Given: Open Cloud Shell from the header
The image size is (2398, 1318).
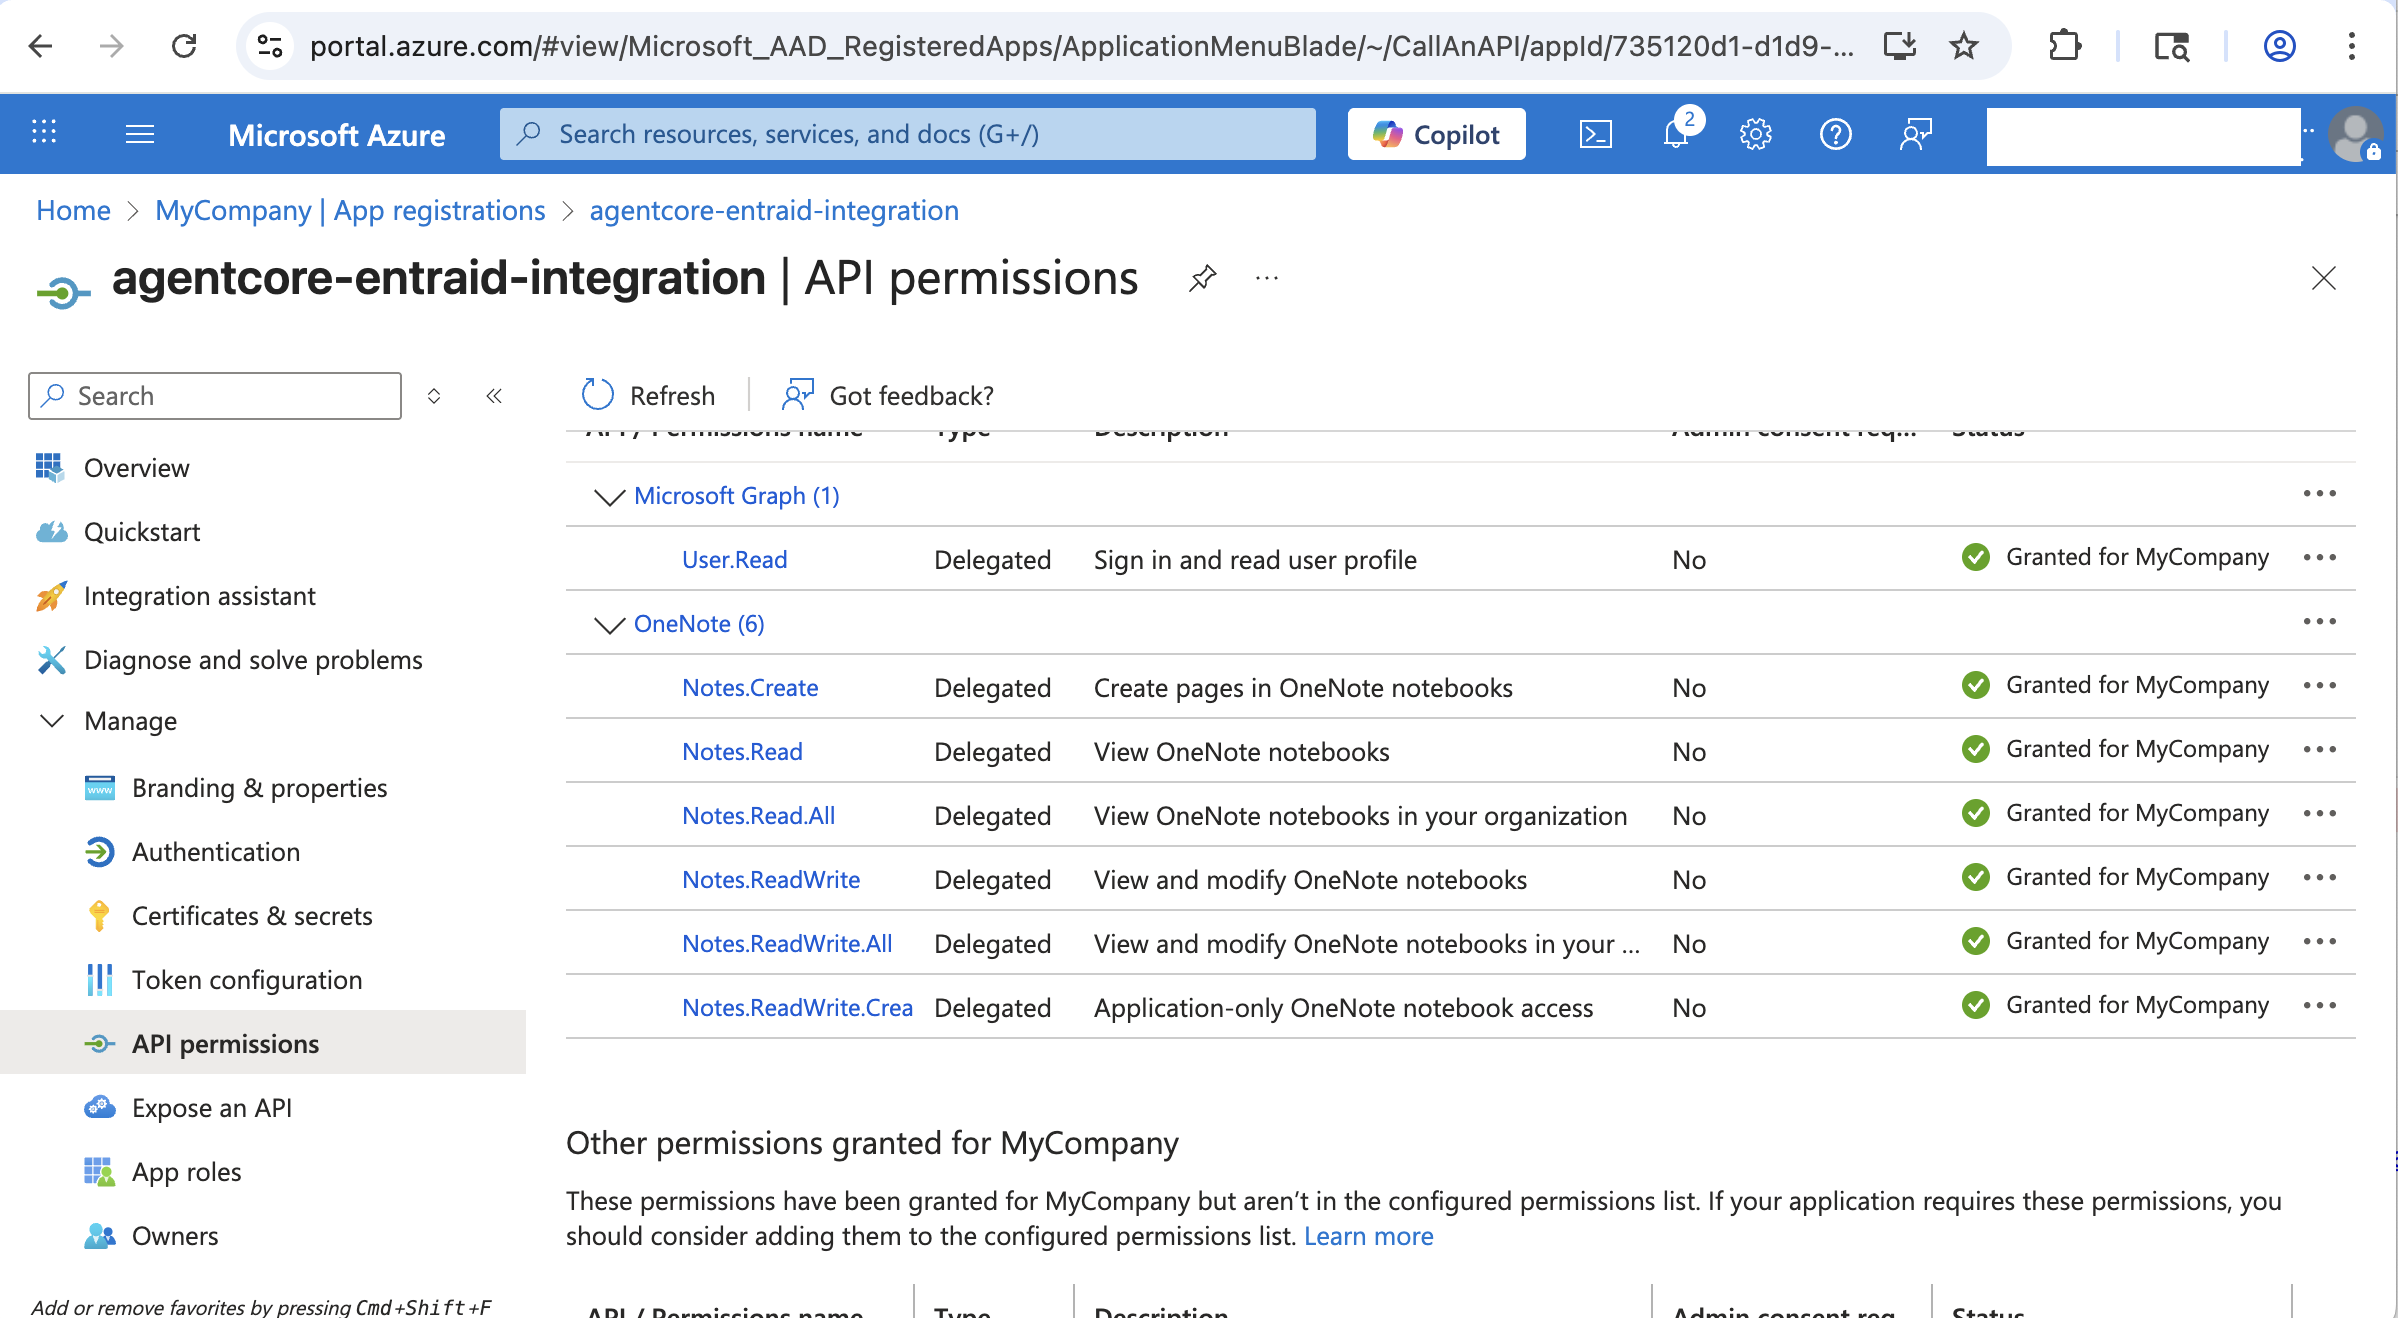Looking at the screenshot, I should click(1596, 133).
